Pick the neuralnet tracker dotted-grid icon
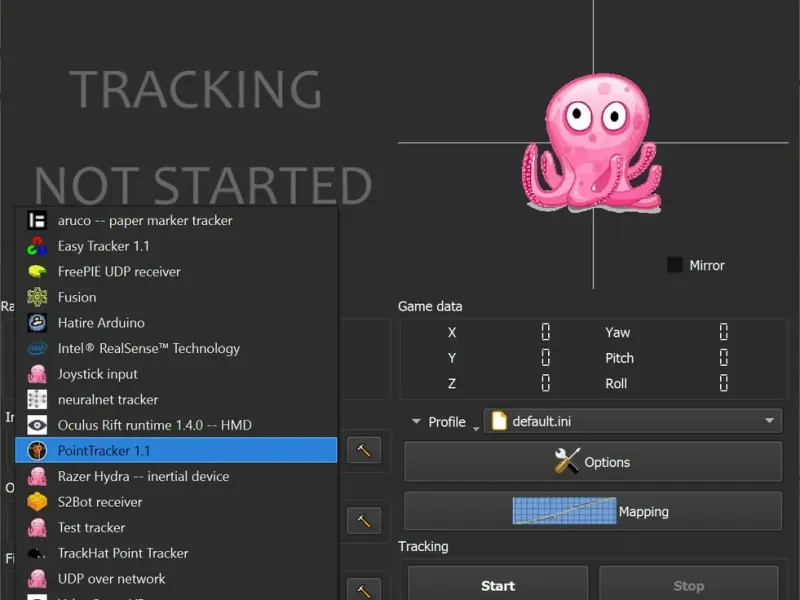The image size is (800, 600). click(37, 399)
